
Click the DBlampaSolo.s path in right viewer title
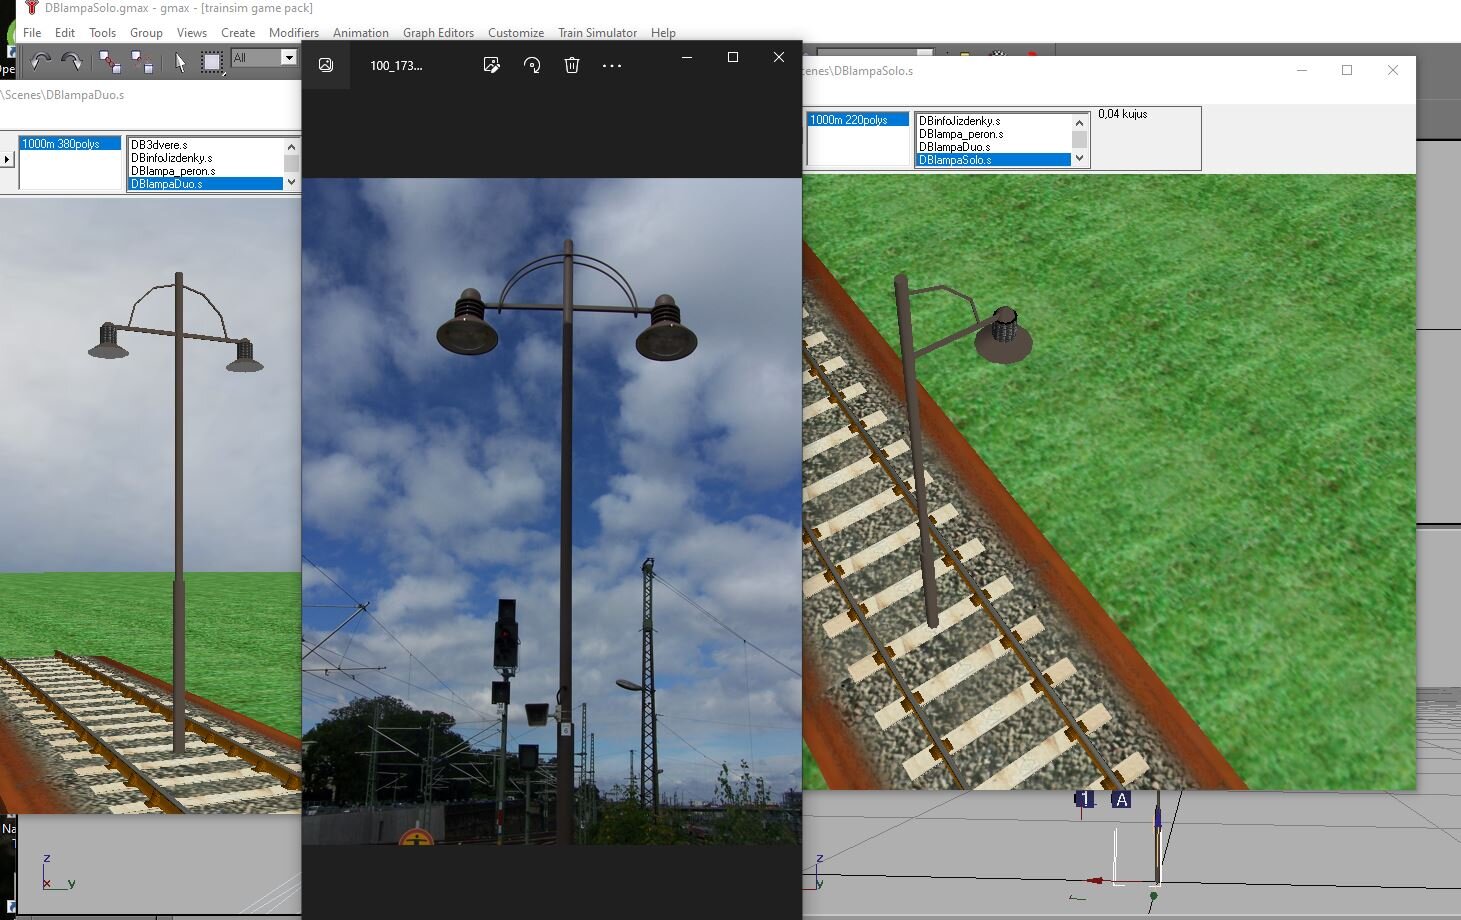point(858,71)
